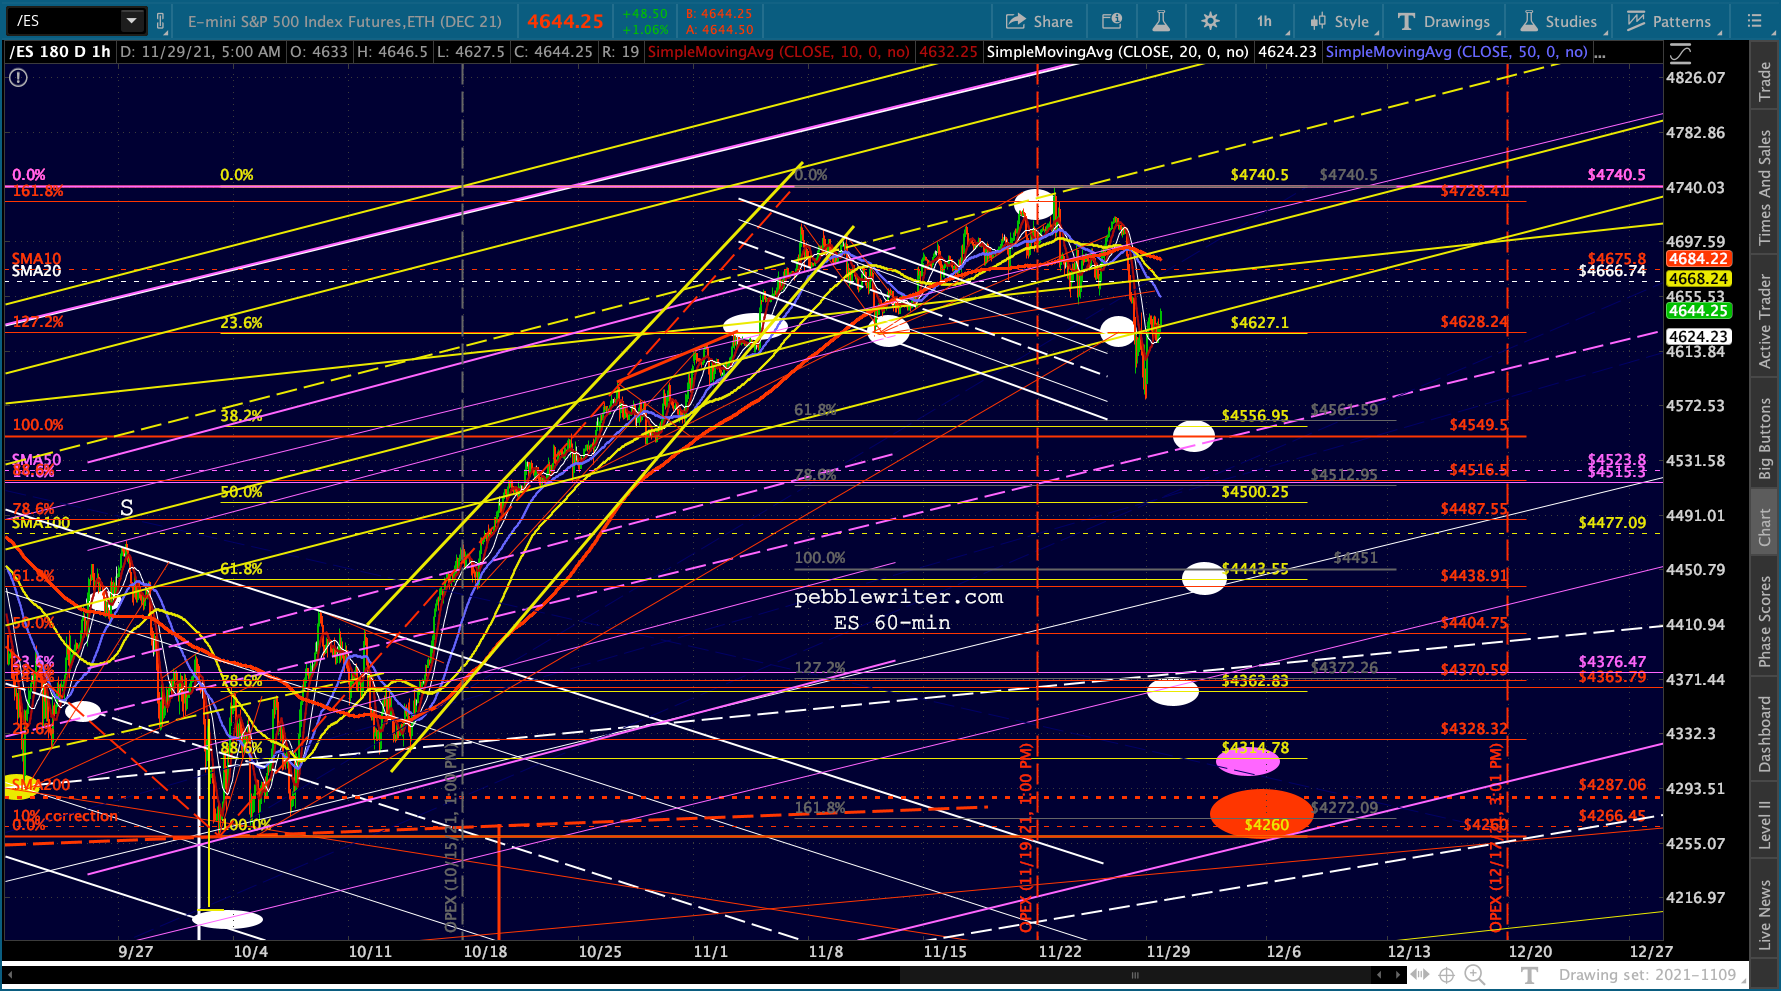This screenshot has width=1781, height=991.
Task: Click the crosshair pan tool icon
Action: point(1446,975)
